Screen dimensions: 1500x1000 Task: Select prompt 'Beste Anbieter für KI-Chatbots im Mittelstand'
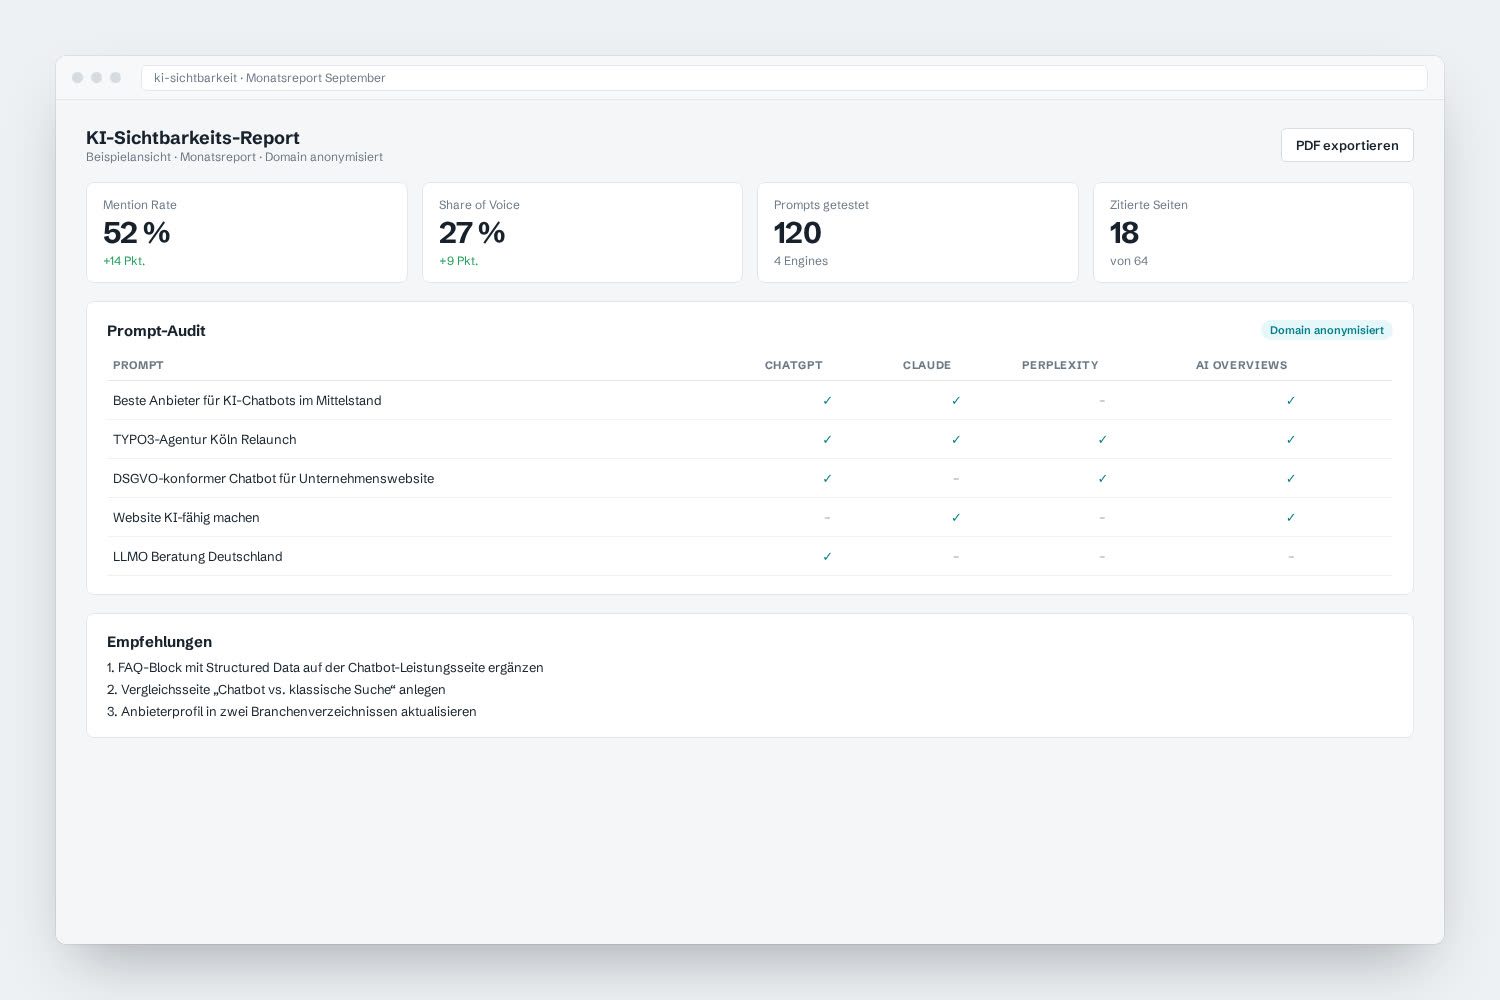click(247, 400)
